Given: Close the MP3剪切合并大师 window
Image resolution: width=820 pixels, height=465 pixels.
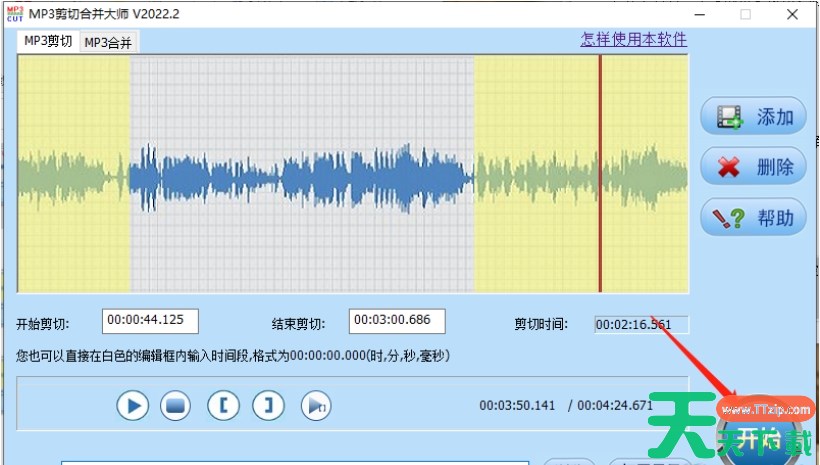Looking at the screenshot, I should (791, 14).
